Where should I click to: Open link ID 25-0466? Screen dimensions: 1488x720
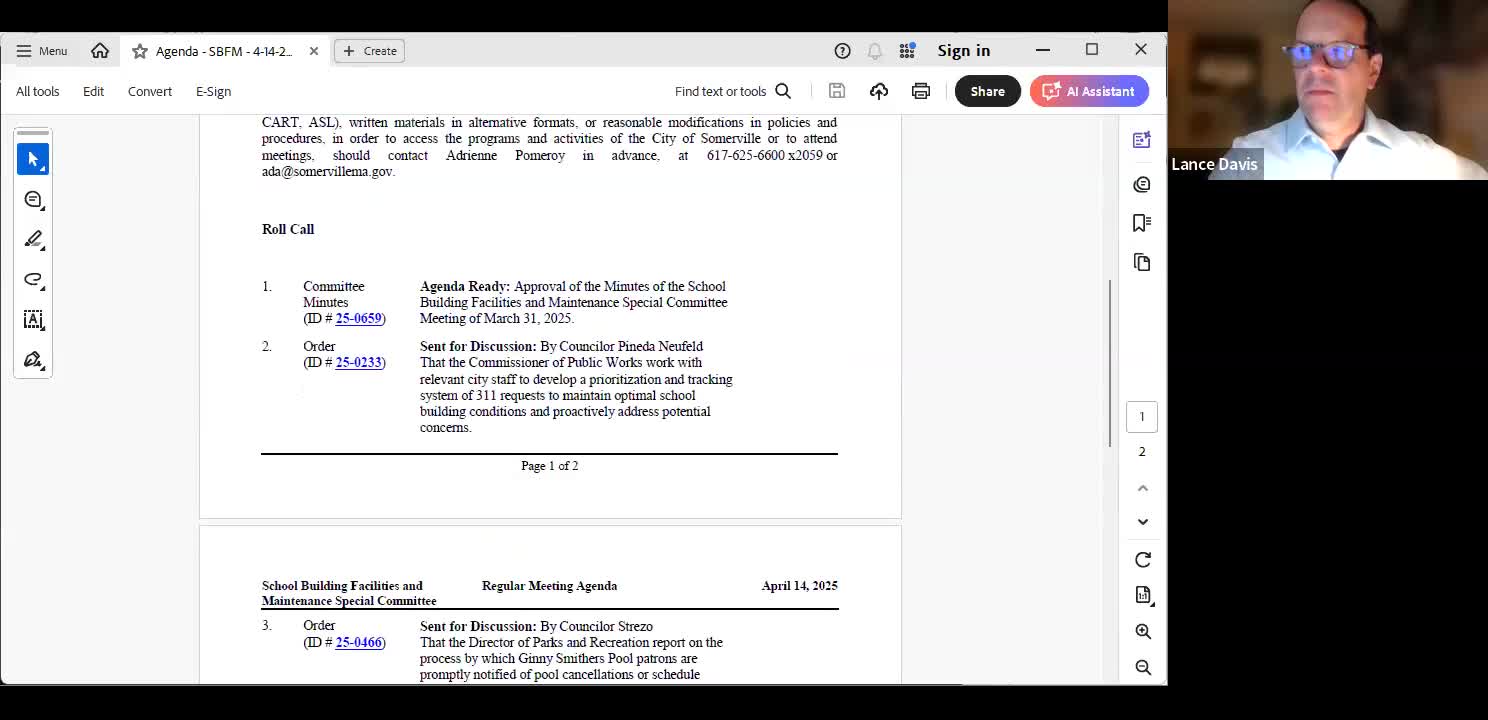(x=358, y=642)
